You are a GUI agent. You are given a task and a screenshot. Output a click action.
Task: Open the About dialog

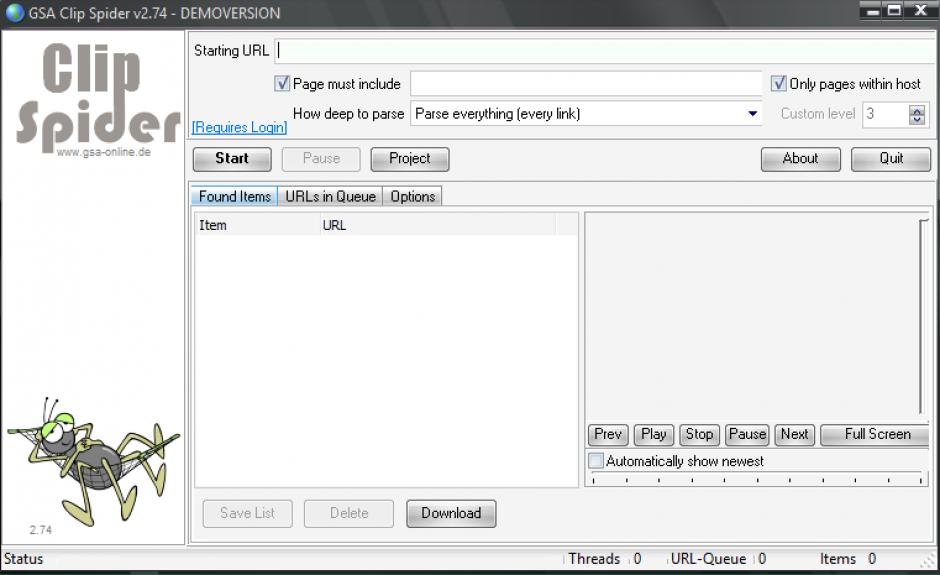coord(801,159)
